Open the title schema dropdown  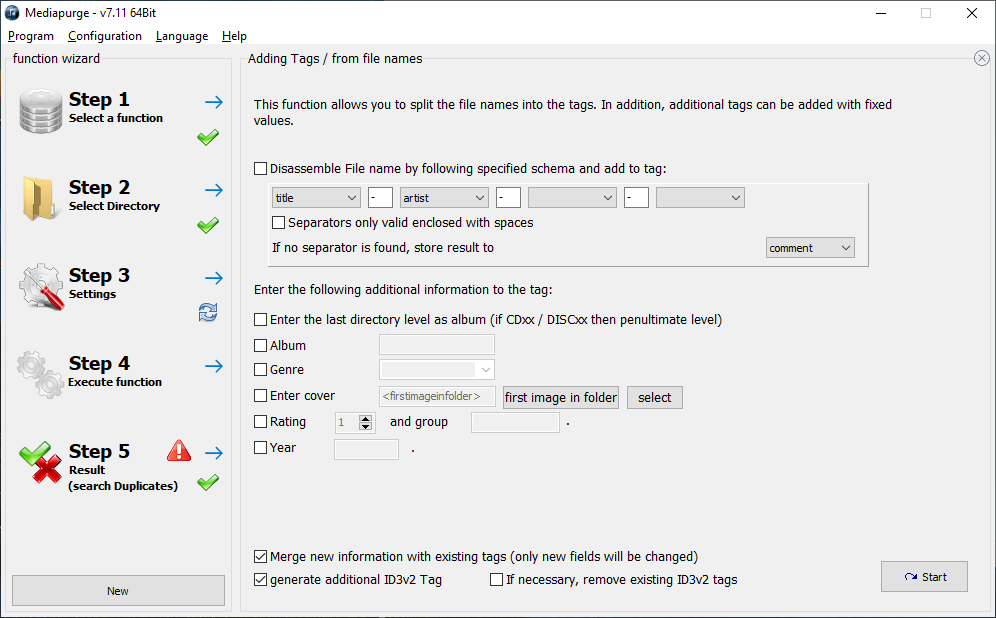[316, 198]
